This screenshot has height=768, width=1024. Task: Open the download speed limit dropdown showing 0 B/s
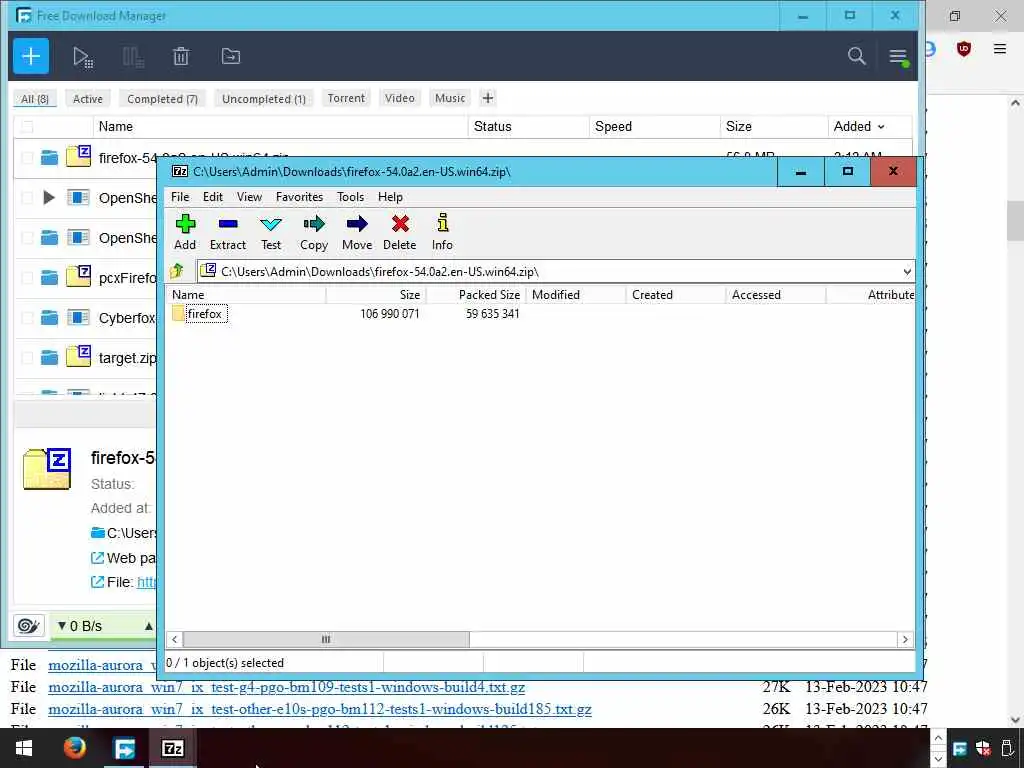pos(80,626)
